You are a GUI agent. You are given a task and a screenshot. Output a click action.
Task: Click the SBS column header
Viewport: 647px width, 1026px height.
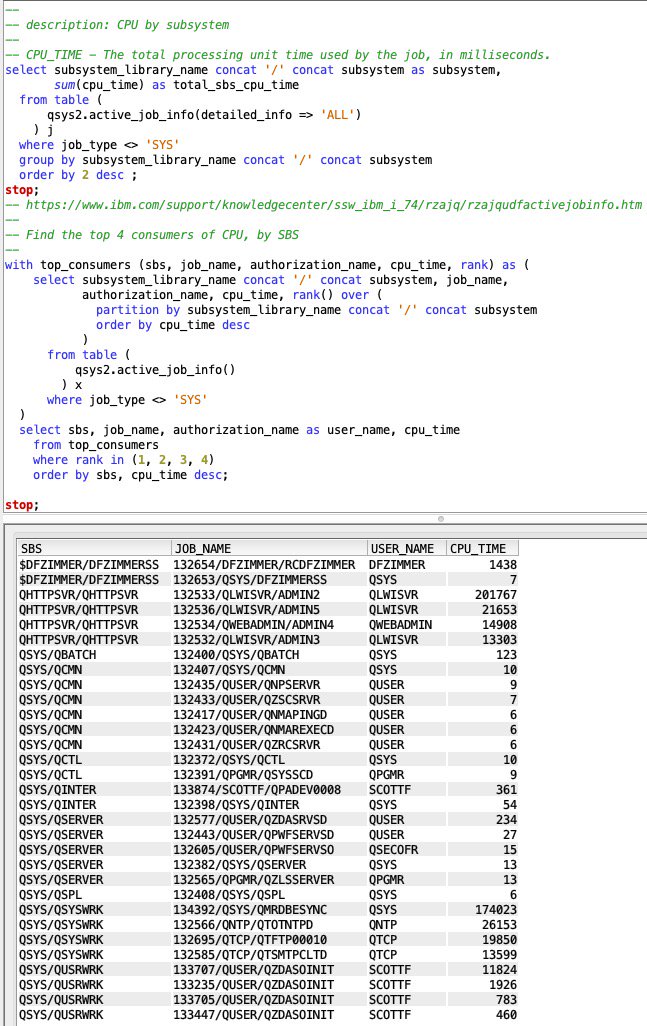pos(94,548)
